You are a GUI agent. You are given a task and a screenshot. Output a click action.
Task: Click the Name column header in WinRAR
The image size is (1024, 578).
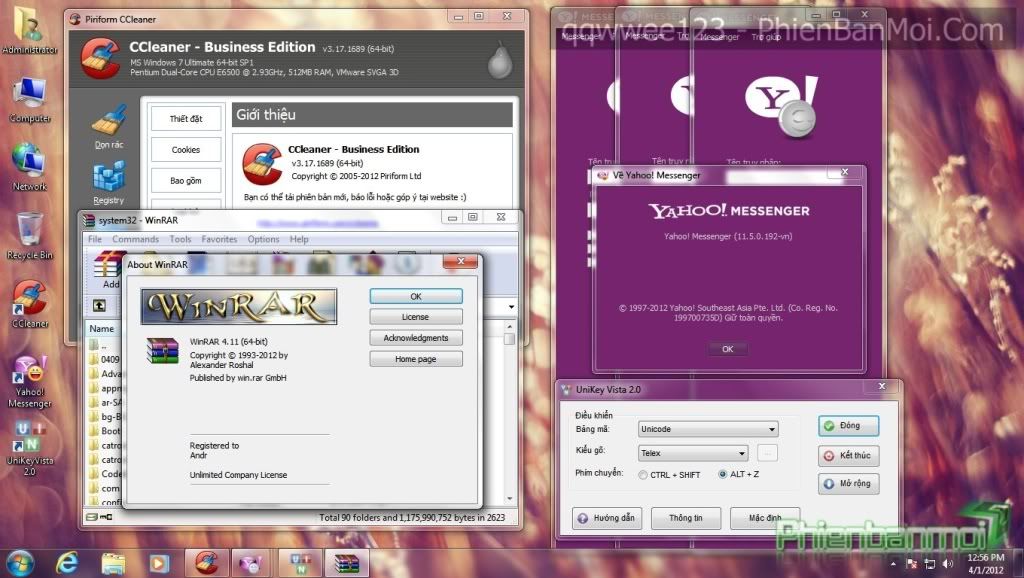point(102,329)
